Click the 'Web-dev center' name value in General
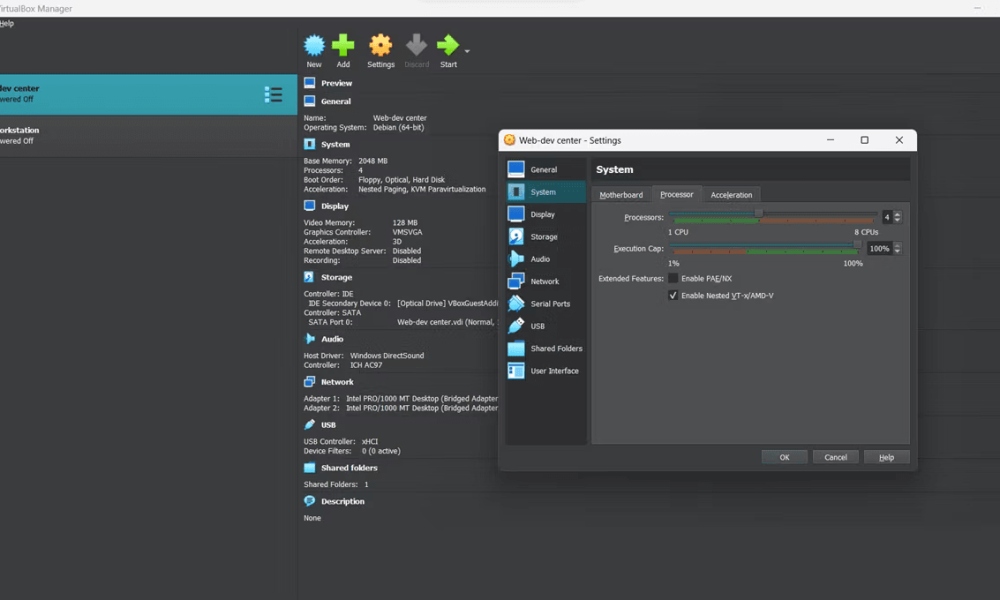The height and width of the screenshot is (600, 1000). (x=400, y=118)
